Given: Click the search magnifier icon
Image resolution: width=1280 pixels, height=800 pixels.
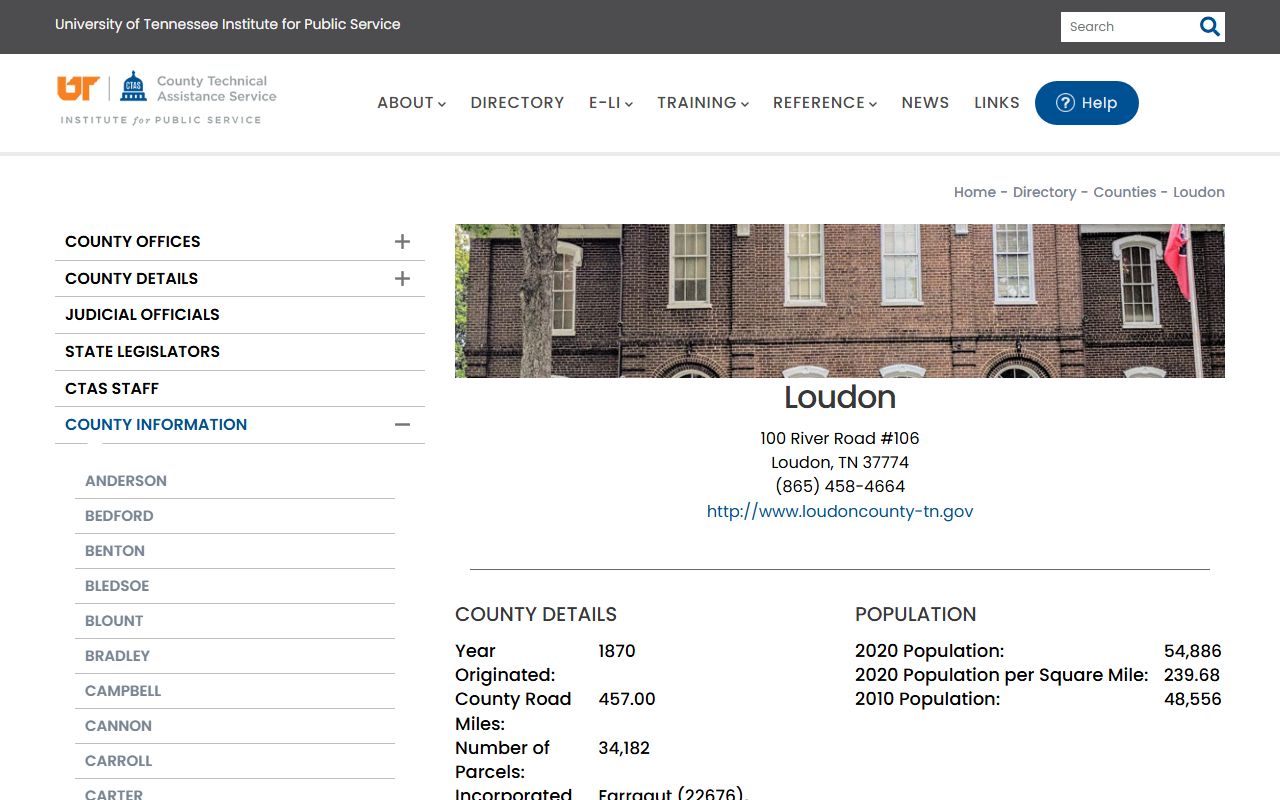Looking at the screenshot, I should point(1210,27).
